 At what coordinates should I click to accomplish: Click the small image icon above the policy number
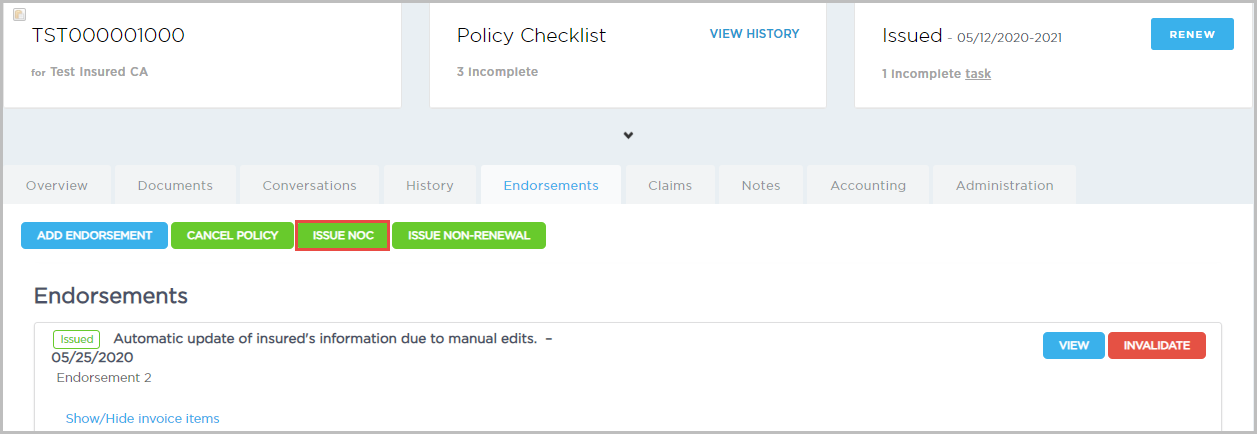coord(19,14)
